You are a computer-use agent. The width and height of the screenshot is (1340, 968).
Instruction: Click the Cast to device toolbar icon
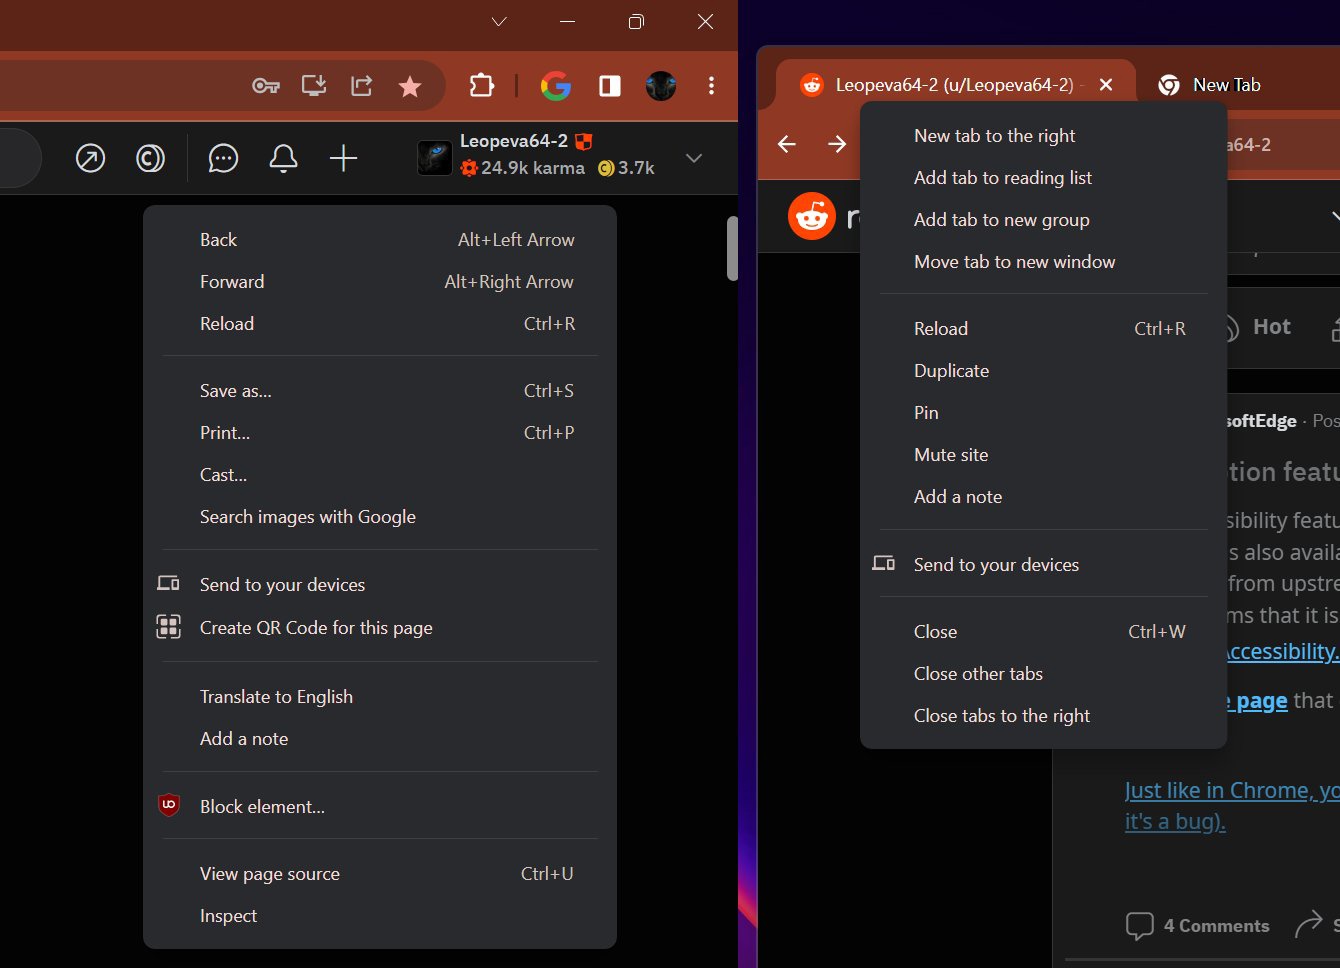[312, 86]
